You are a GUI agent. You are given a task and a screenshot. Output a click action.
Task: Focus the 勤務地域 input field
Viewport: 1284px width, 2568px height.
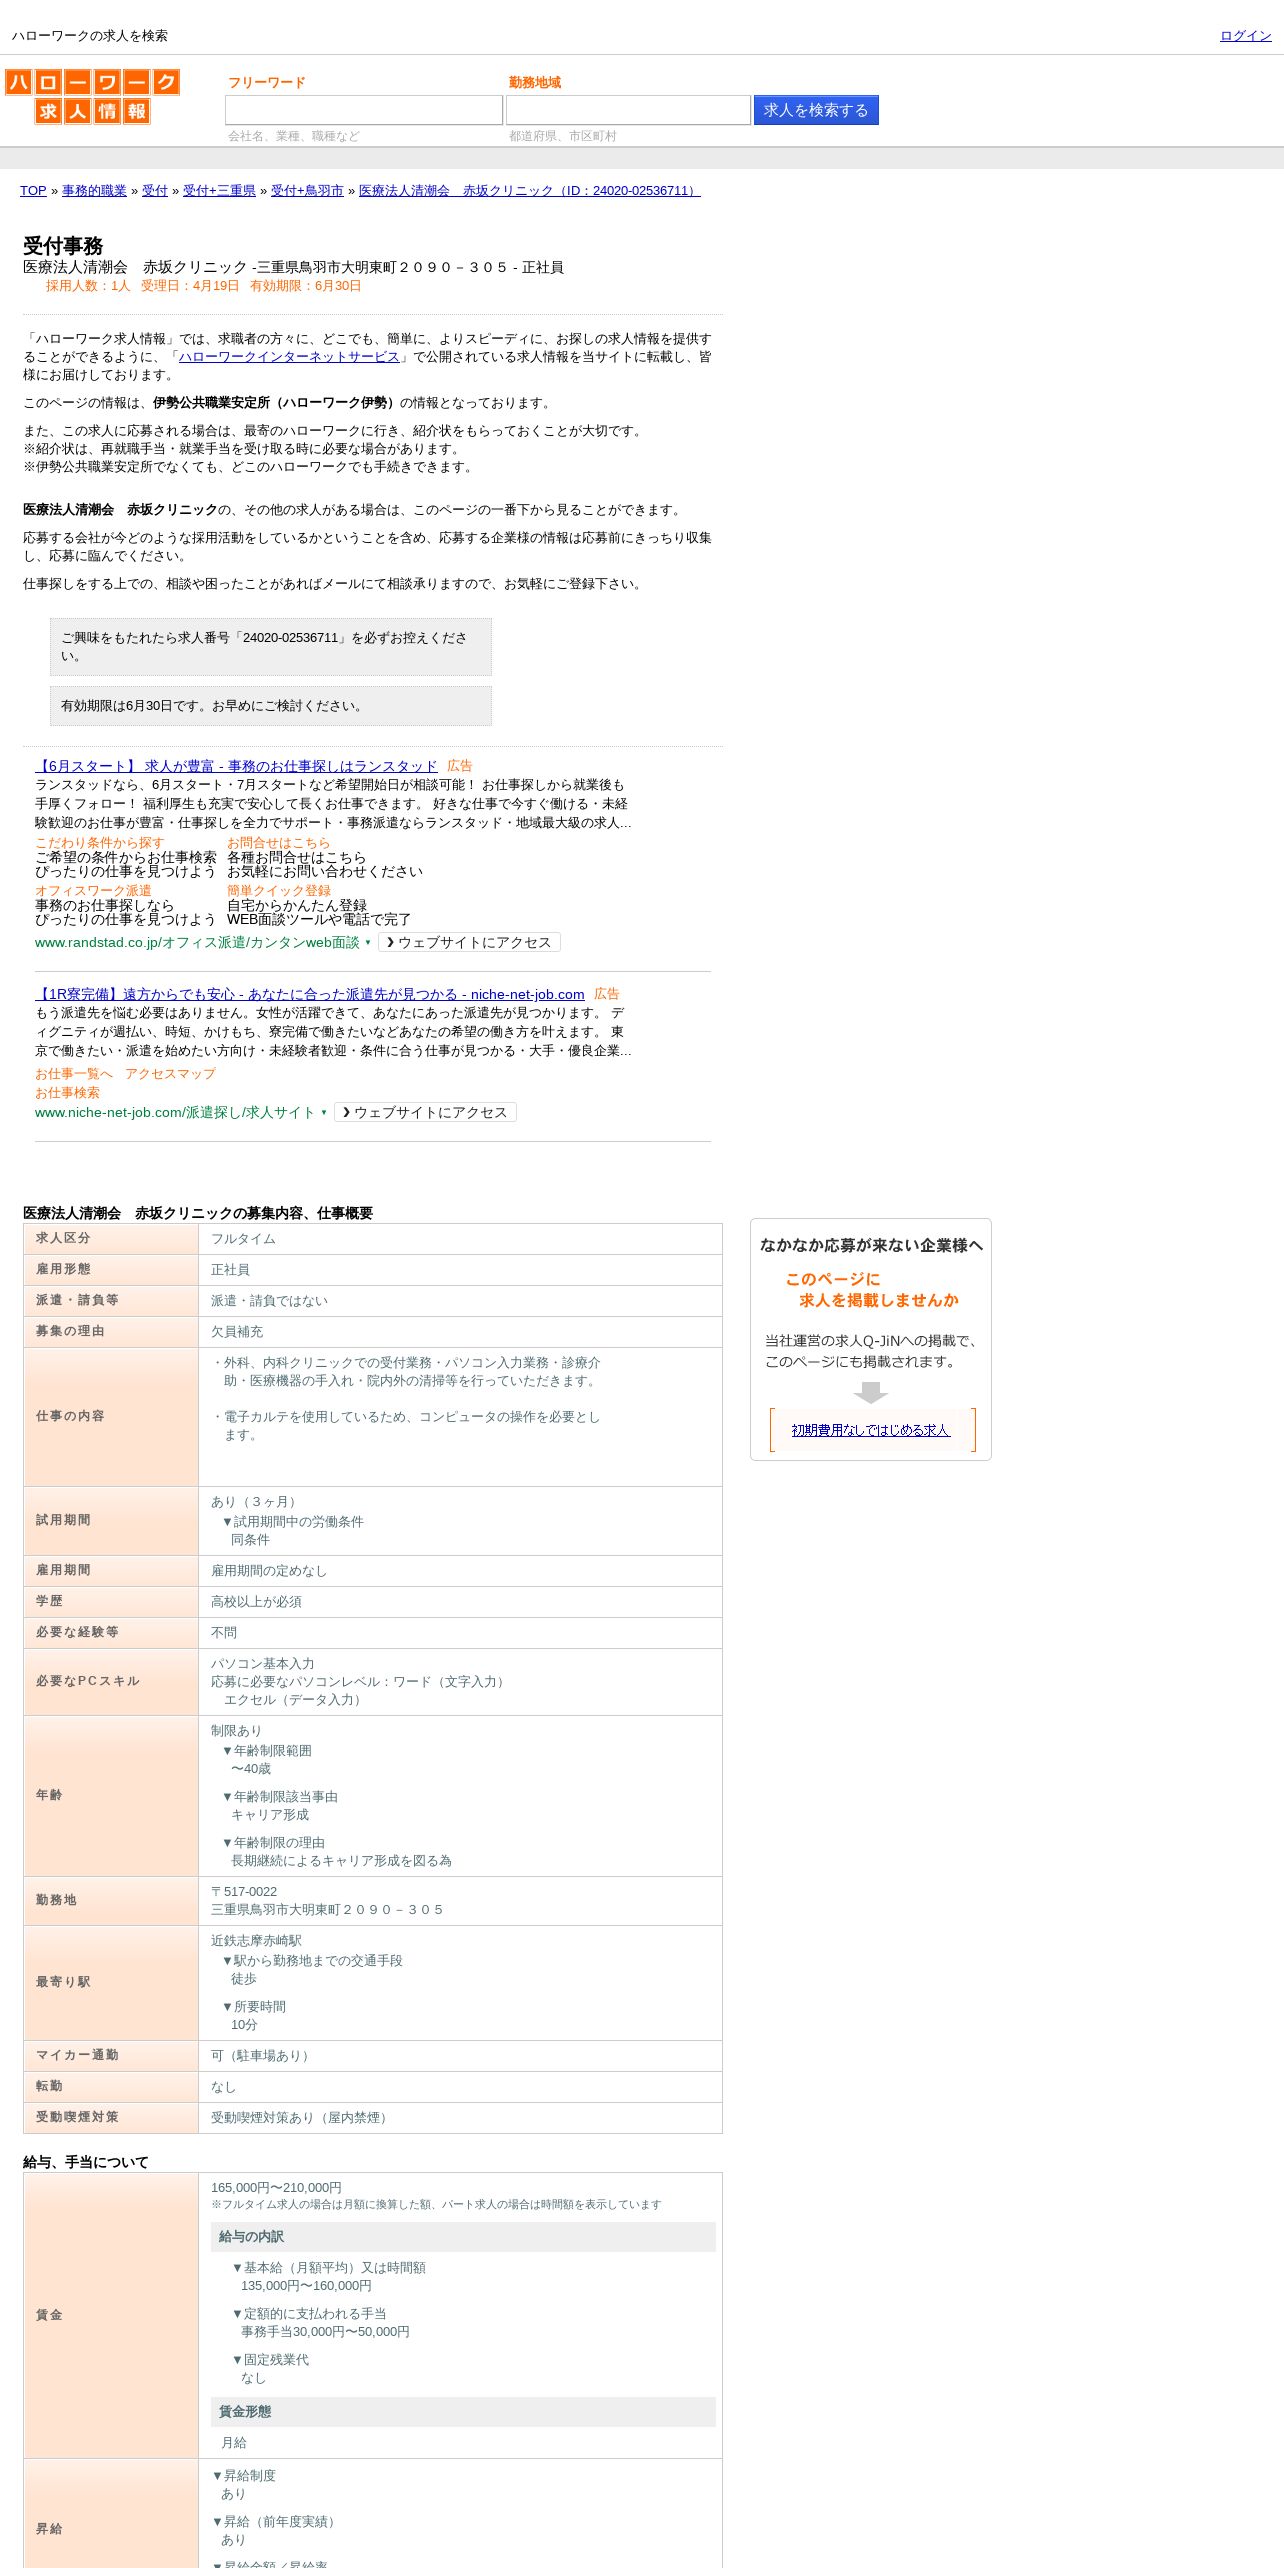click(x=628, y=110)
